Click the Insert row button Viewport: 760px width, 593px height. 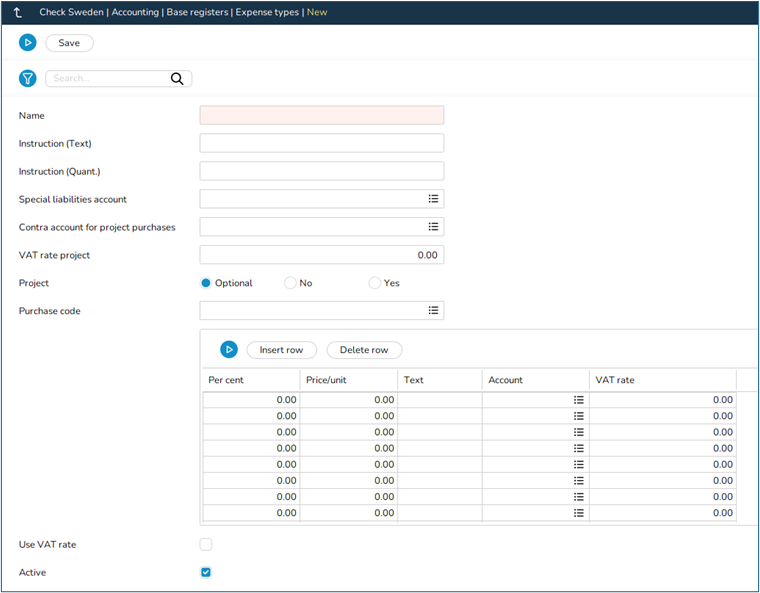pos(281,350)
